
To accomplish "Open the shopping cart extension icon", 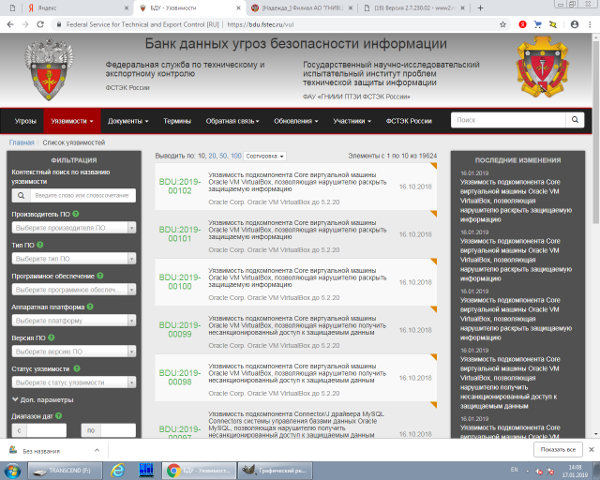I will pyautogui.click(x=538, y=24).
